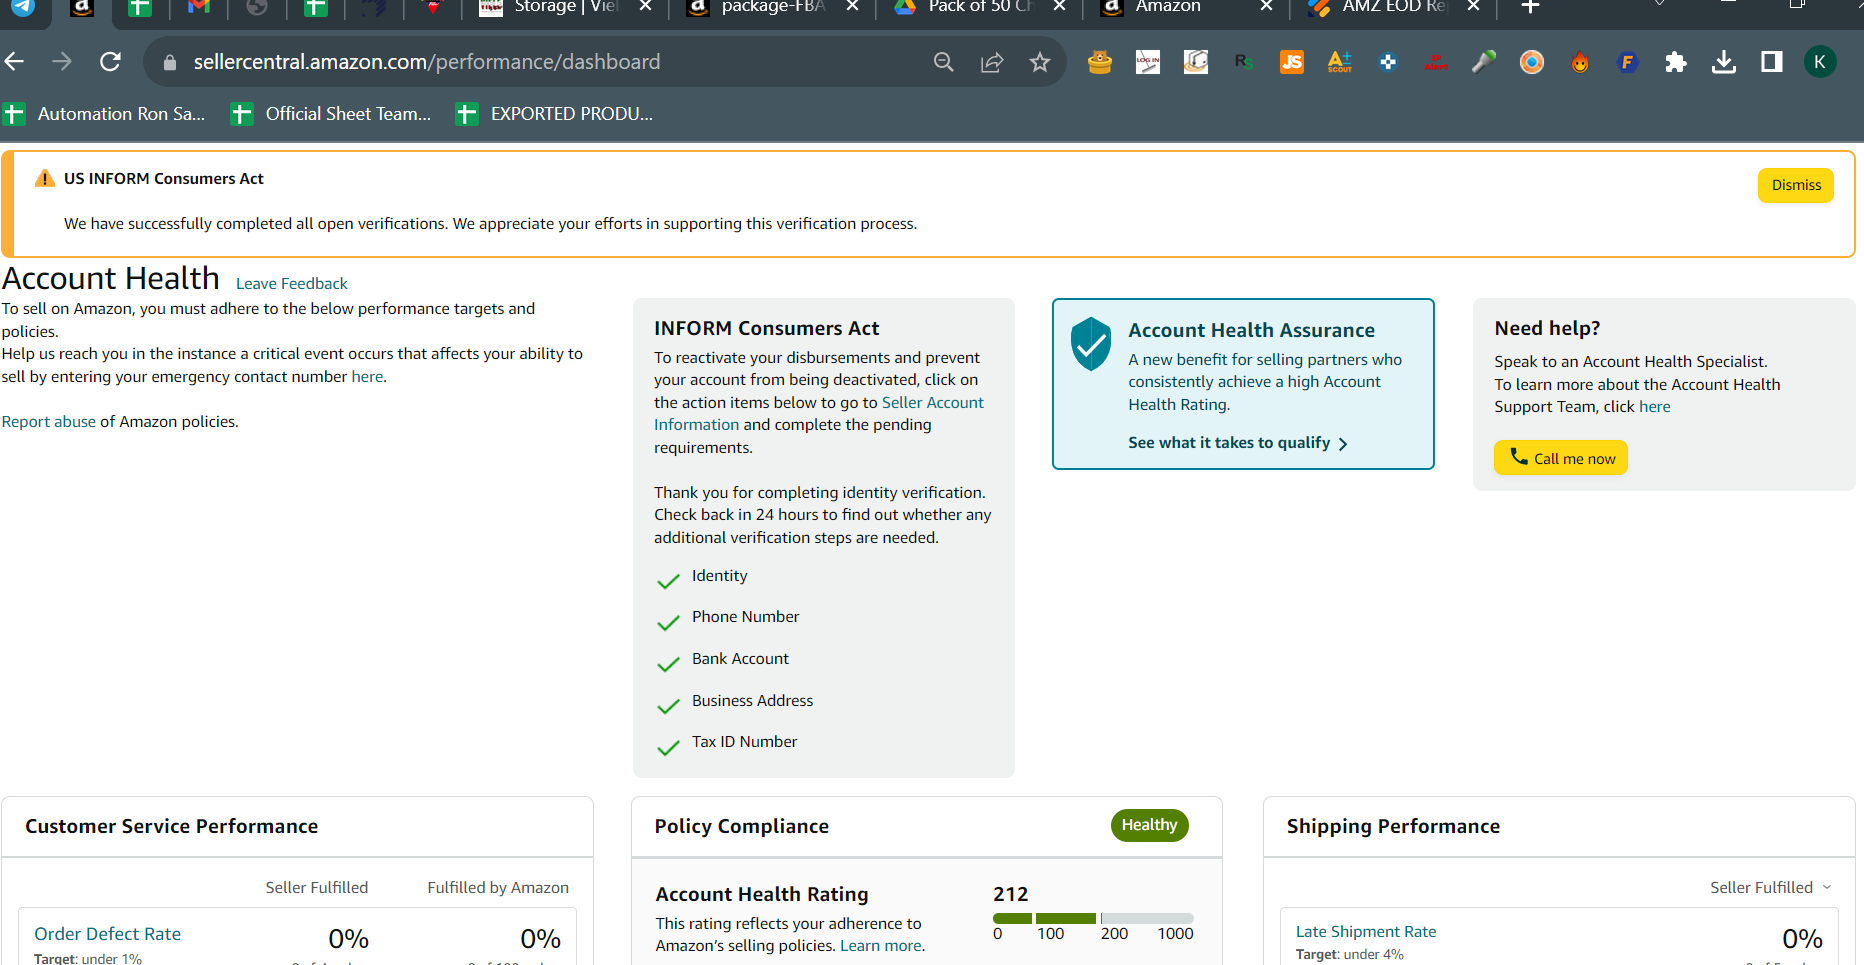This screenshot has width=1864, height=965.
Task: Open the blue hexagon F extension
Action: tap(1628, 62)
